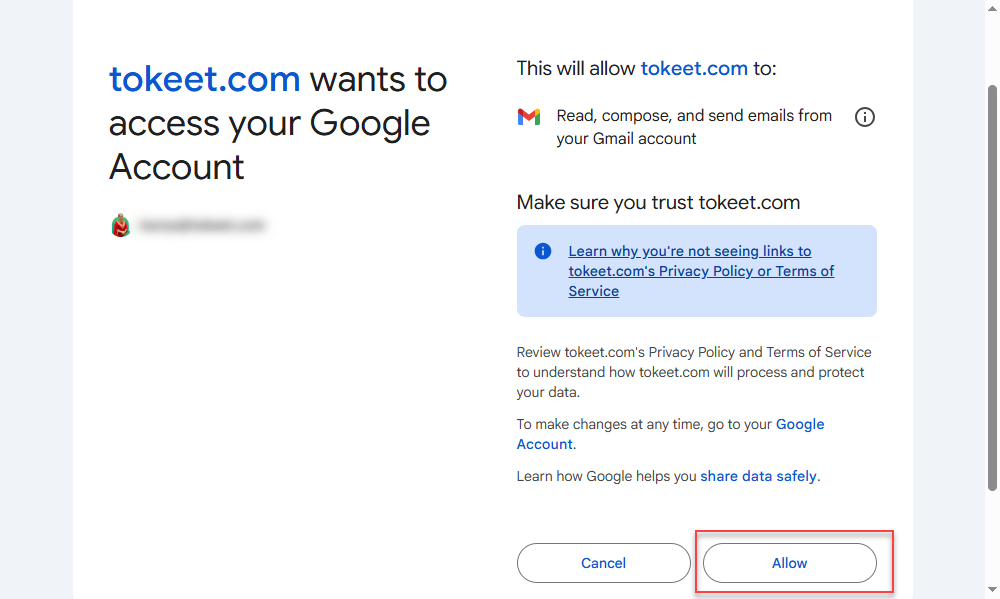
Task: Click the Allow button
Action: tap(789, 563)
